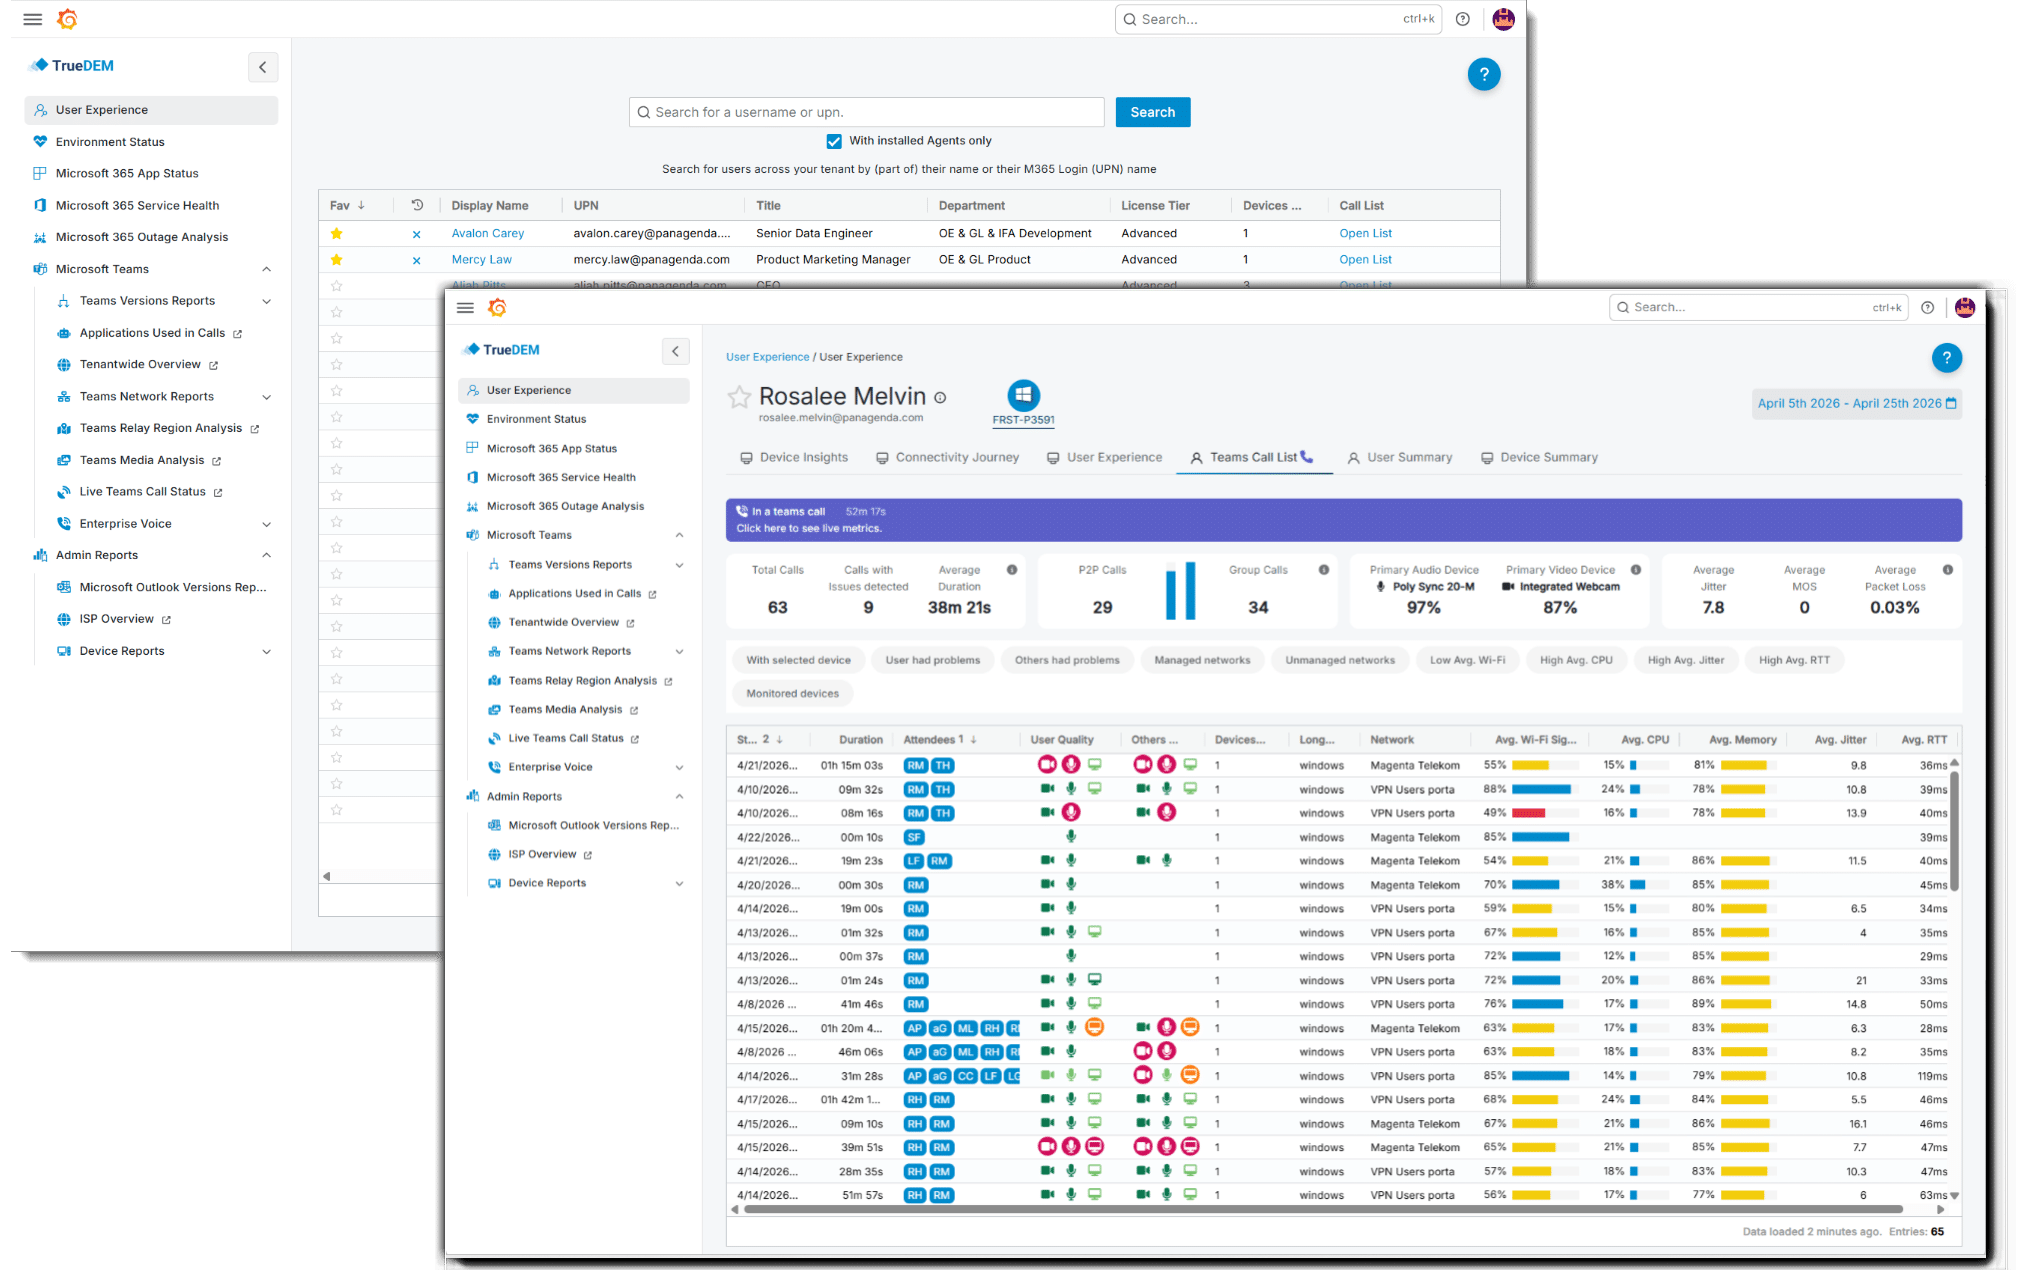Open the User Summary tab

pyautogui.click(x=1400, y=458)
